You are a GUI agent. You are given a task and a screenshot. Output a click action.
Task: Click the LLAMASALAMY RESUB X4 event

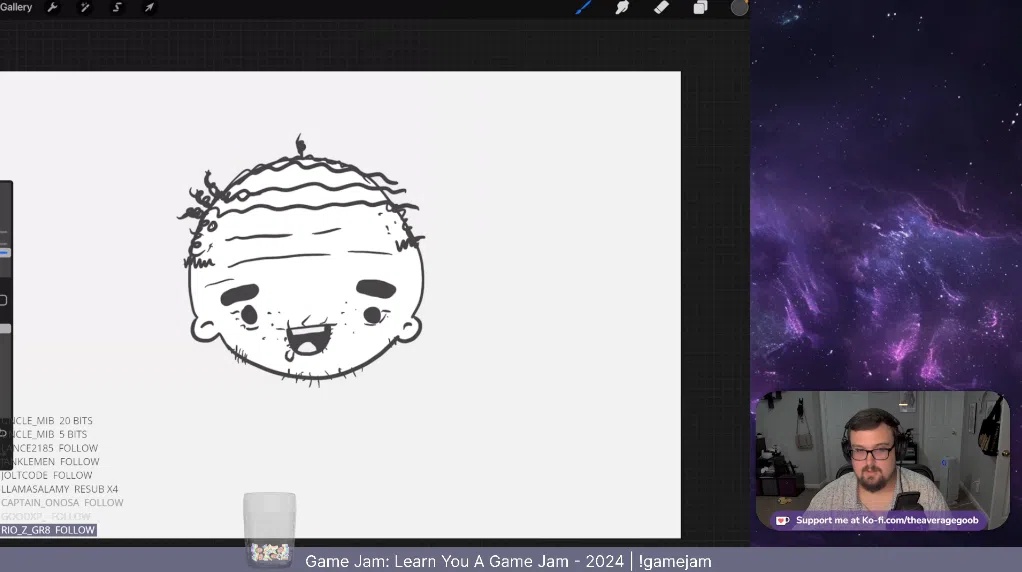60,489
